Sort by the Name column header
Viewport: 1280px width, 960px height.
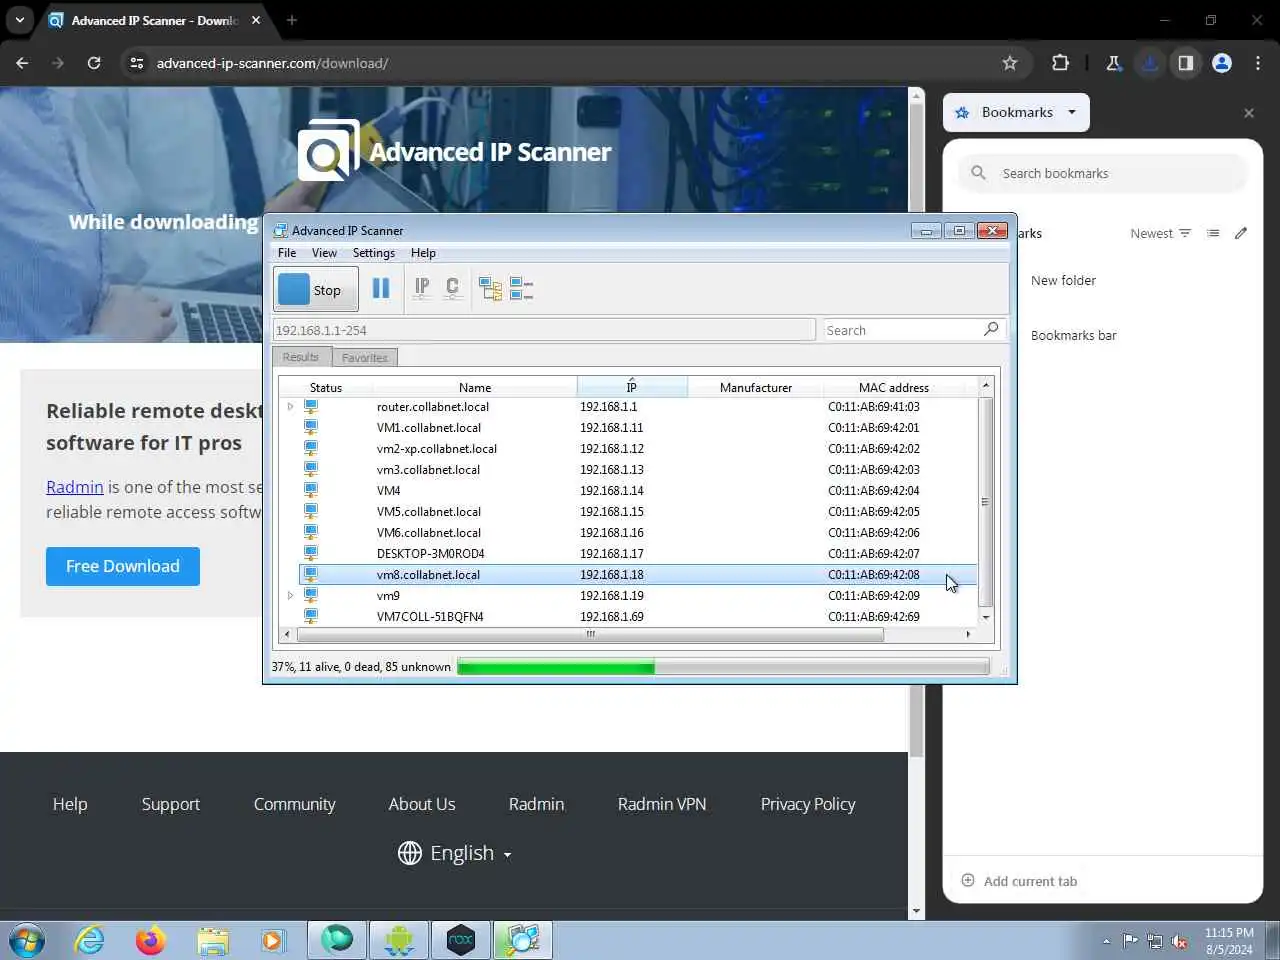tap(475, 387)
